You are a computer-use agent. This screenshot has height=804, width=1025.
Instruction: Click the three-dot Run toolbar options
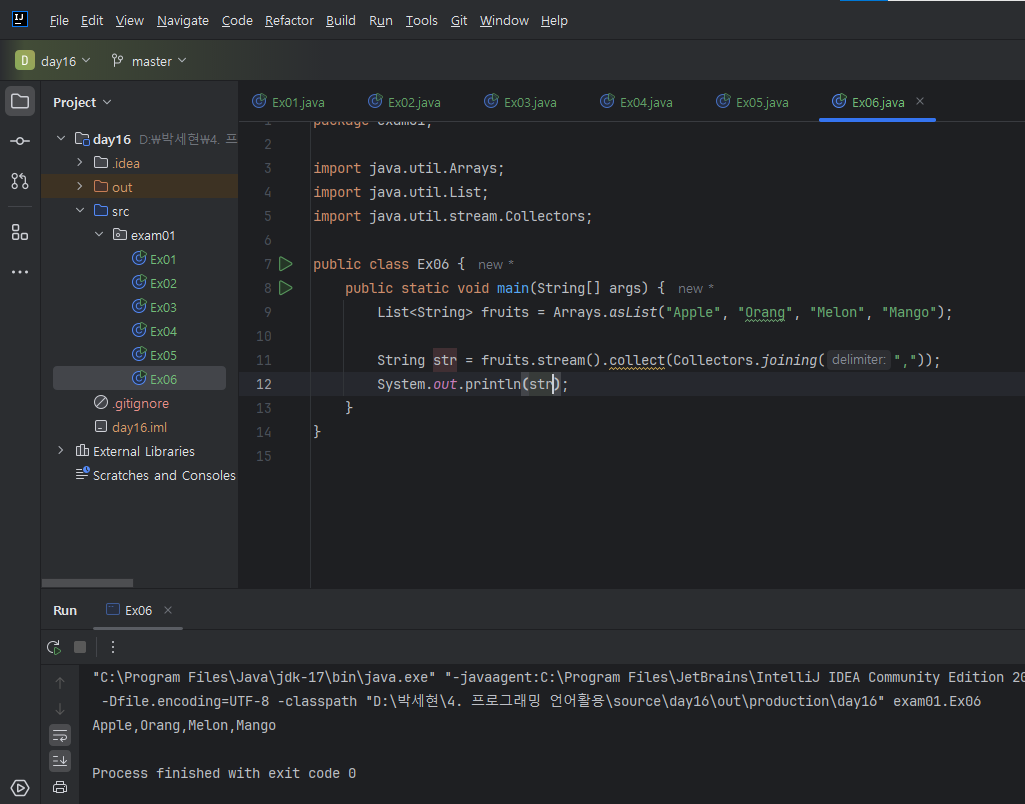pyautogui.click(x=113, y=647)
